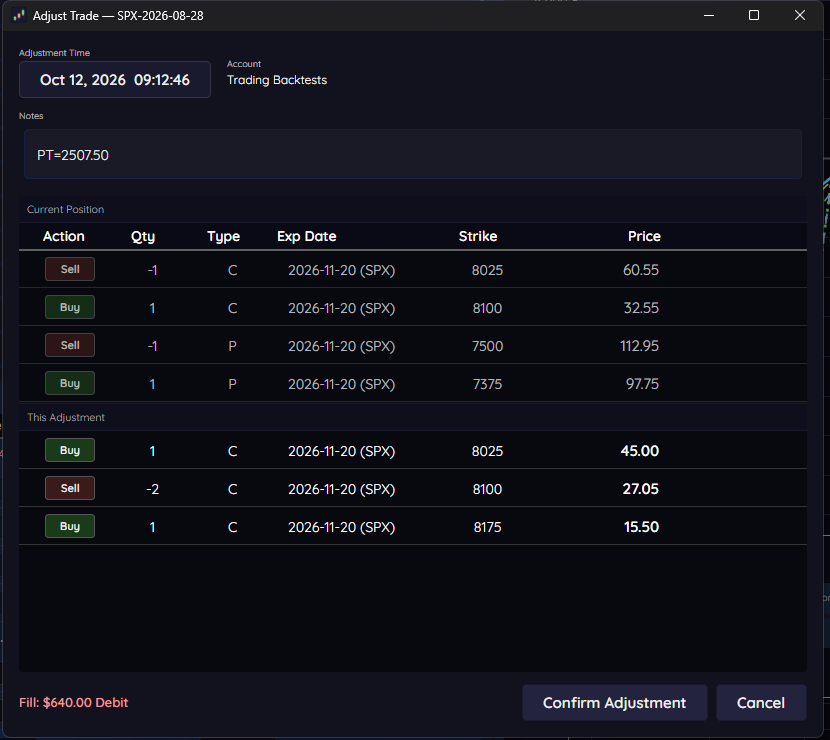Click the Current Position section header
The height and width of the screenshot is (740, 830).
click(66, 209)
